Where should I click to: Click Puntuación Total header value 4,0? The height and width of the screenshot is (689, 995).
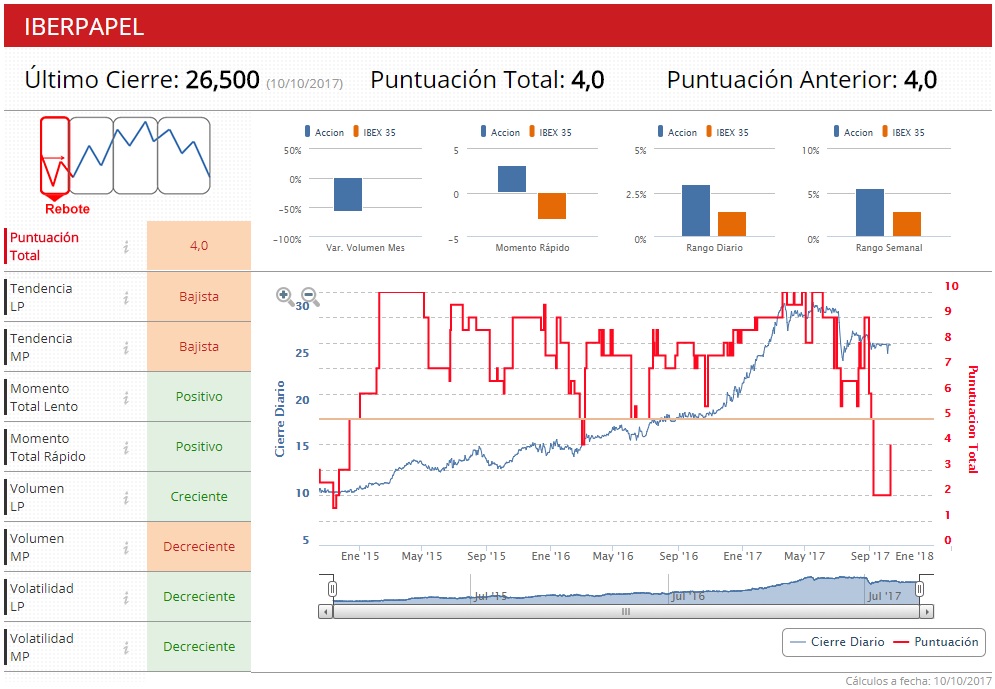click(588, 80)
